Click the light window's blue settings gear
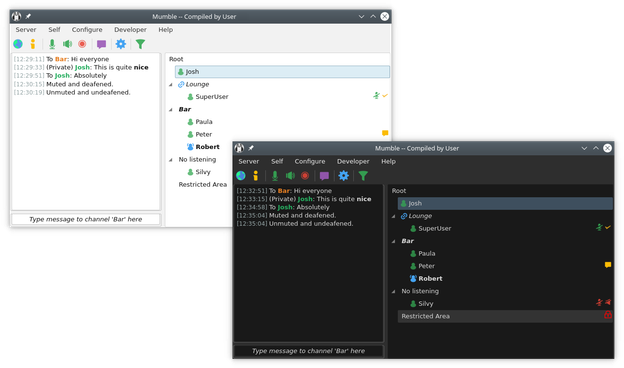 tap(121, 44)
